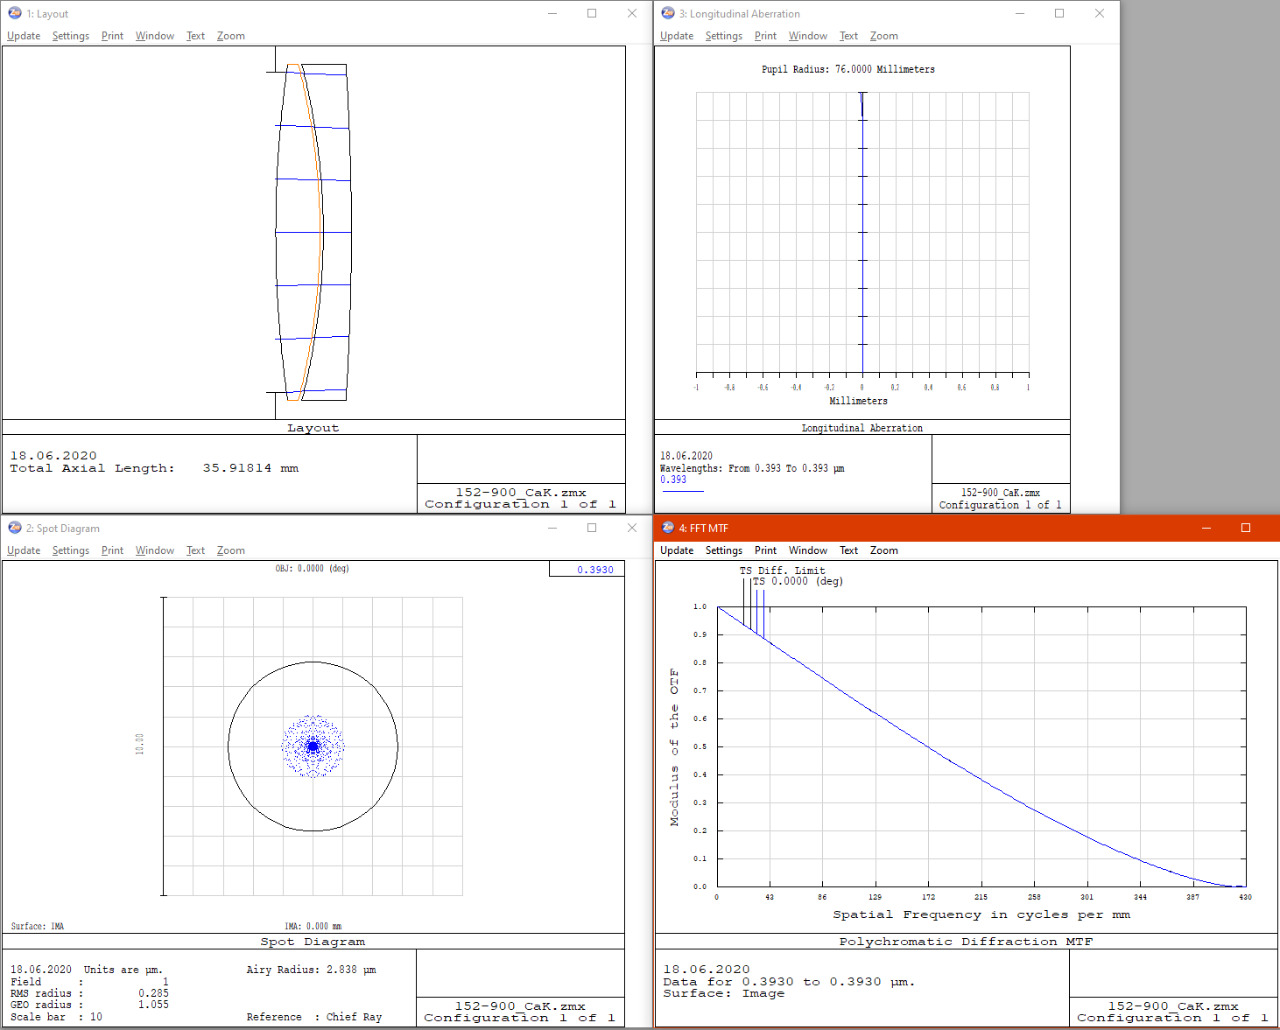1280x1030 pixels.
Task: Click the Spot Diagram window's title icon
Action: (15, 527)
